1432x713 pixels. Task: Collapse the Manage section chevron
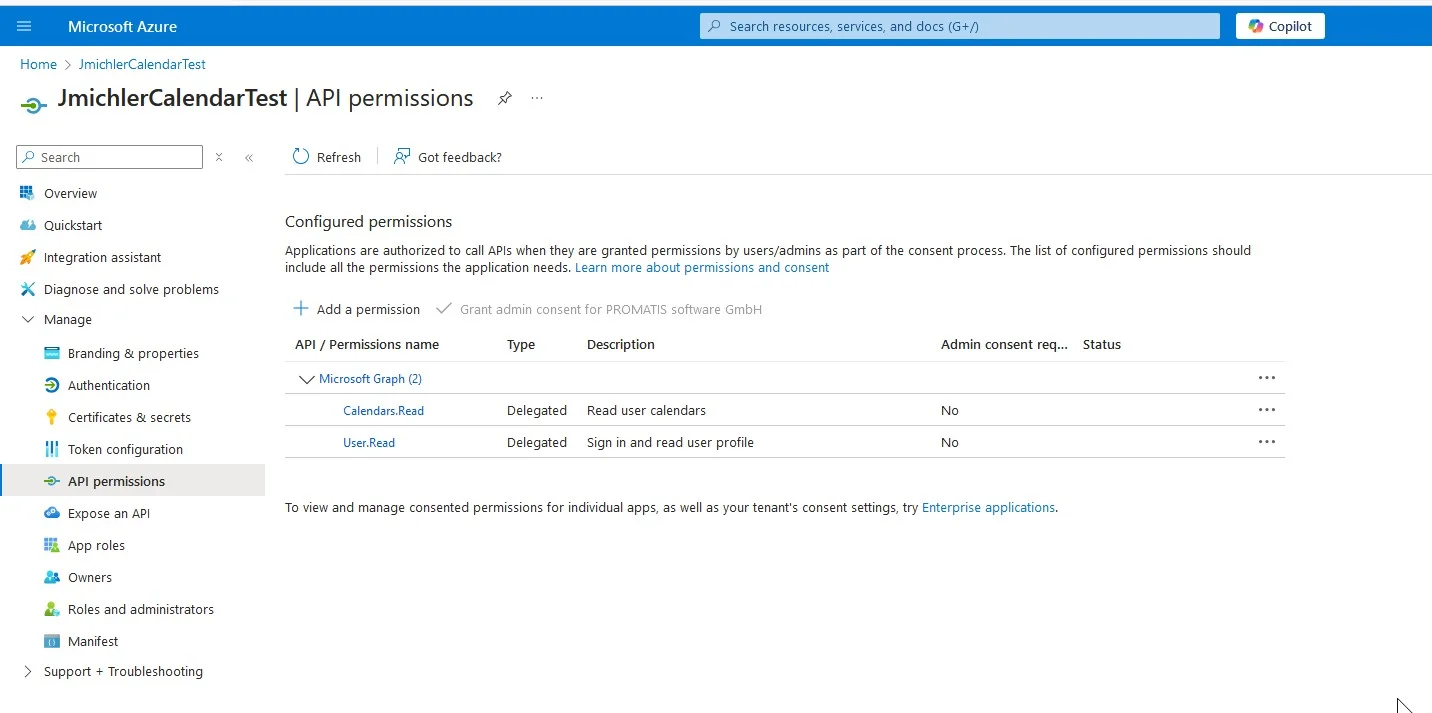point(27,320)
